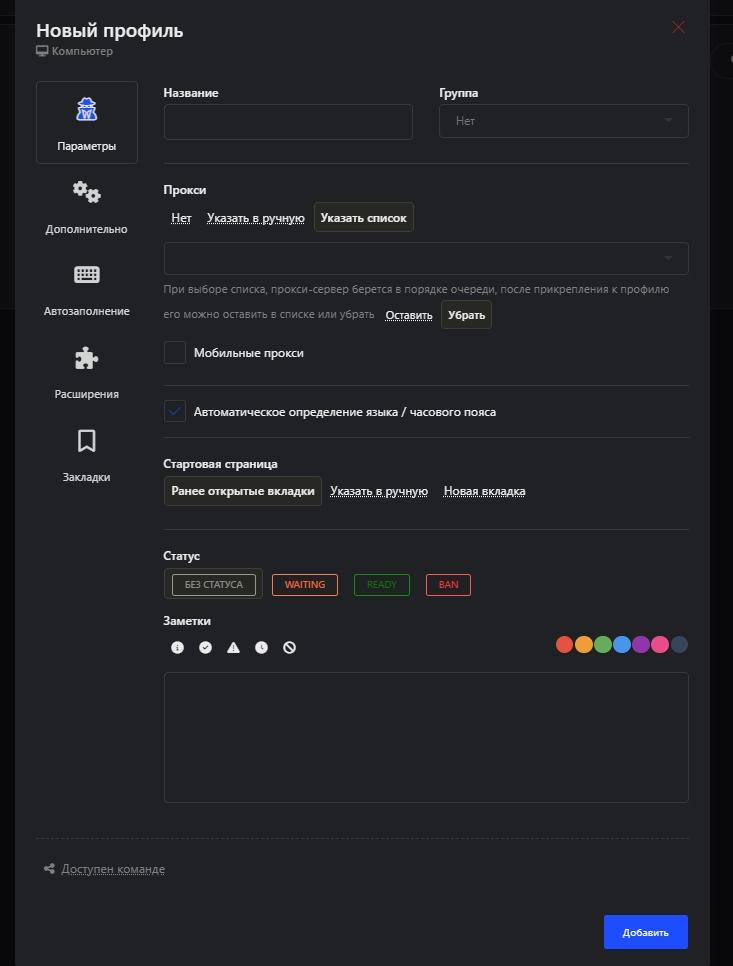Screen dimensions: 733x966
Task: Focus the Название input field
Action: 288,122
